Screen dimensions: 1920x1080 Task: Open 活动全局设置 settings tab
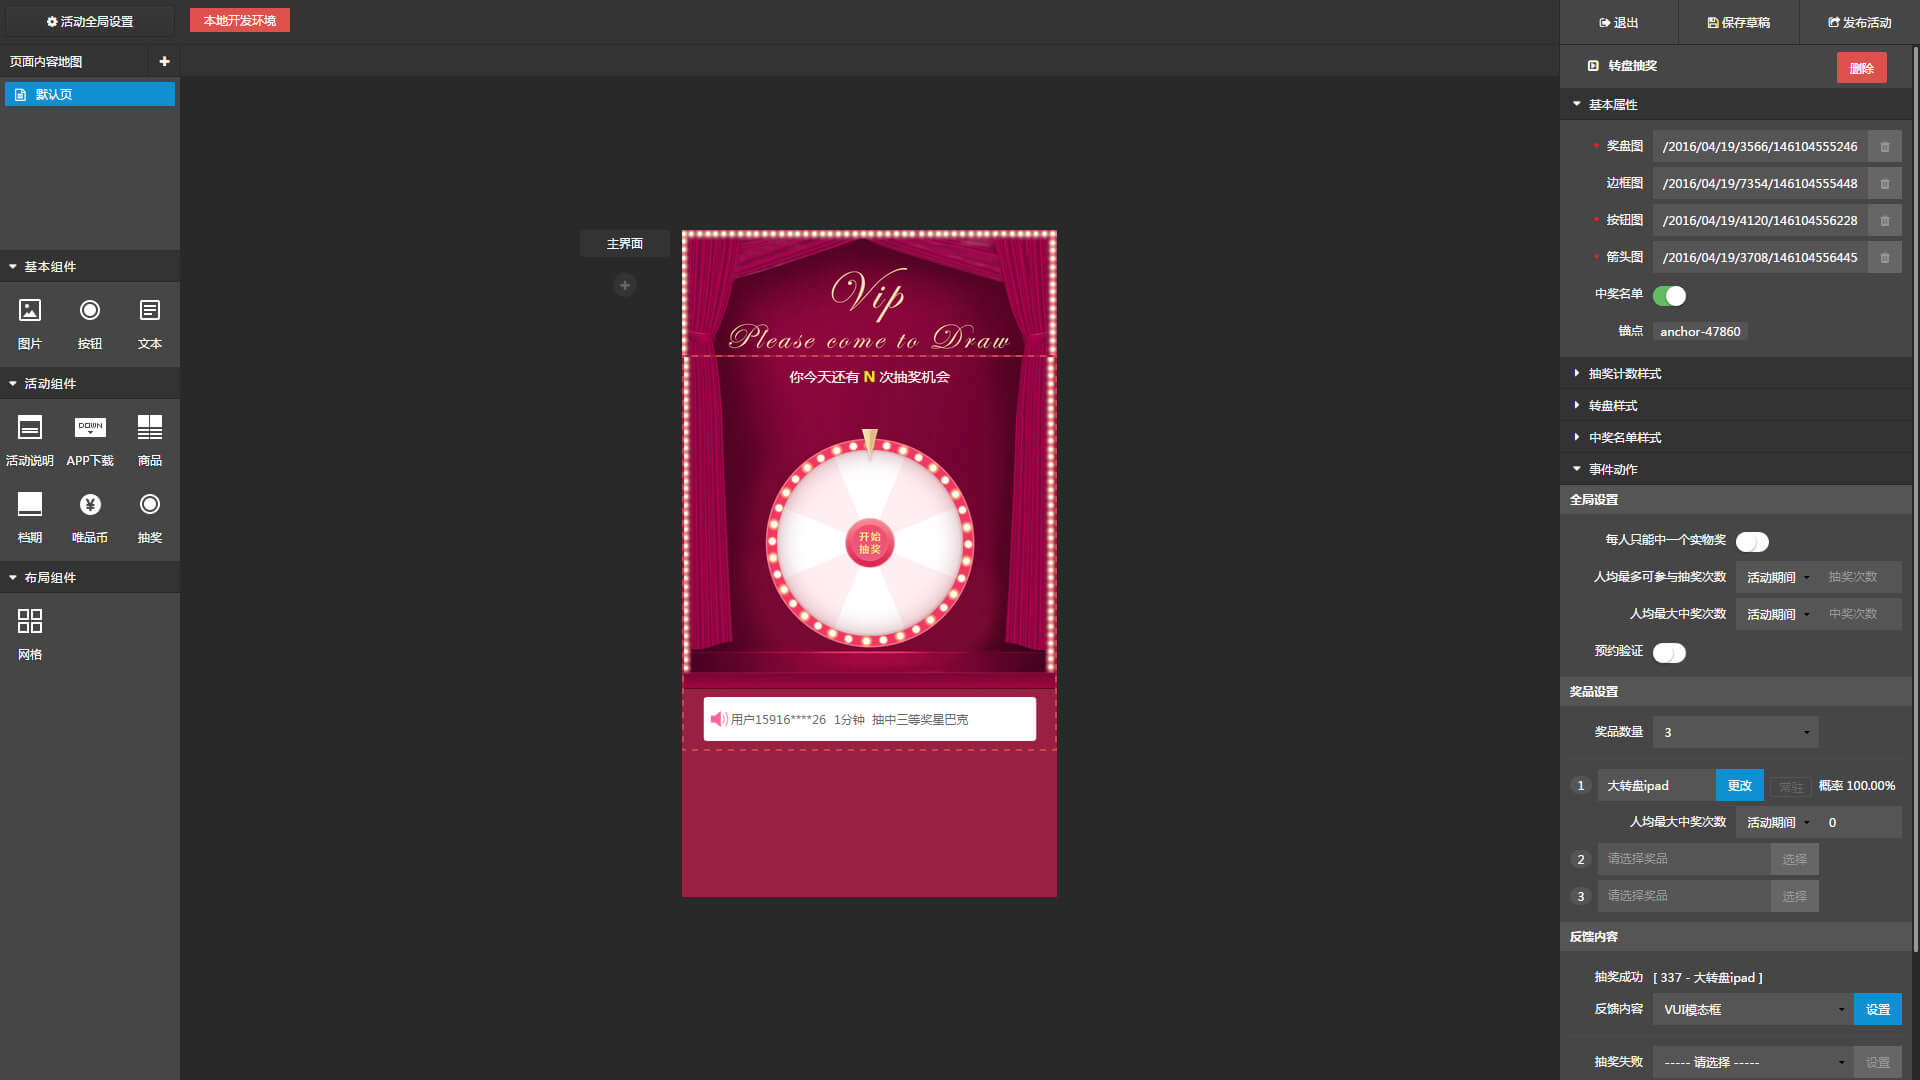[x=90, y=22]
